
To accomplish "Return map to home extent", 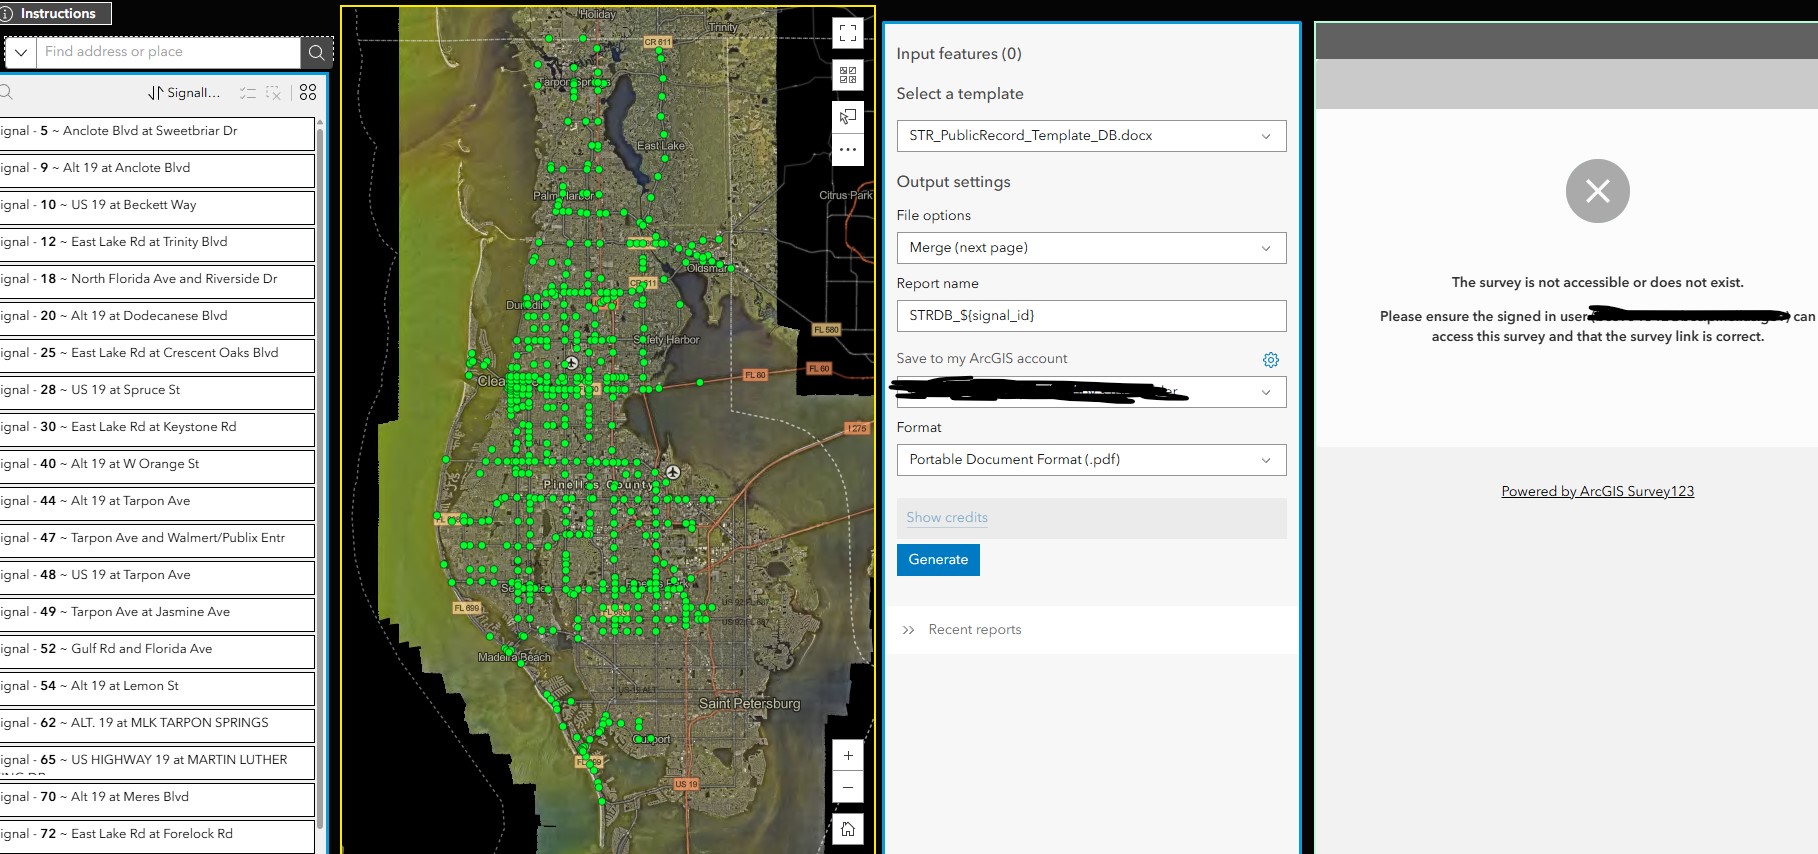I will pos(848,829).
